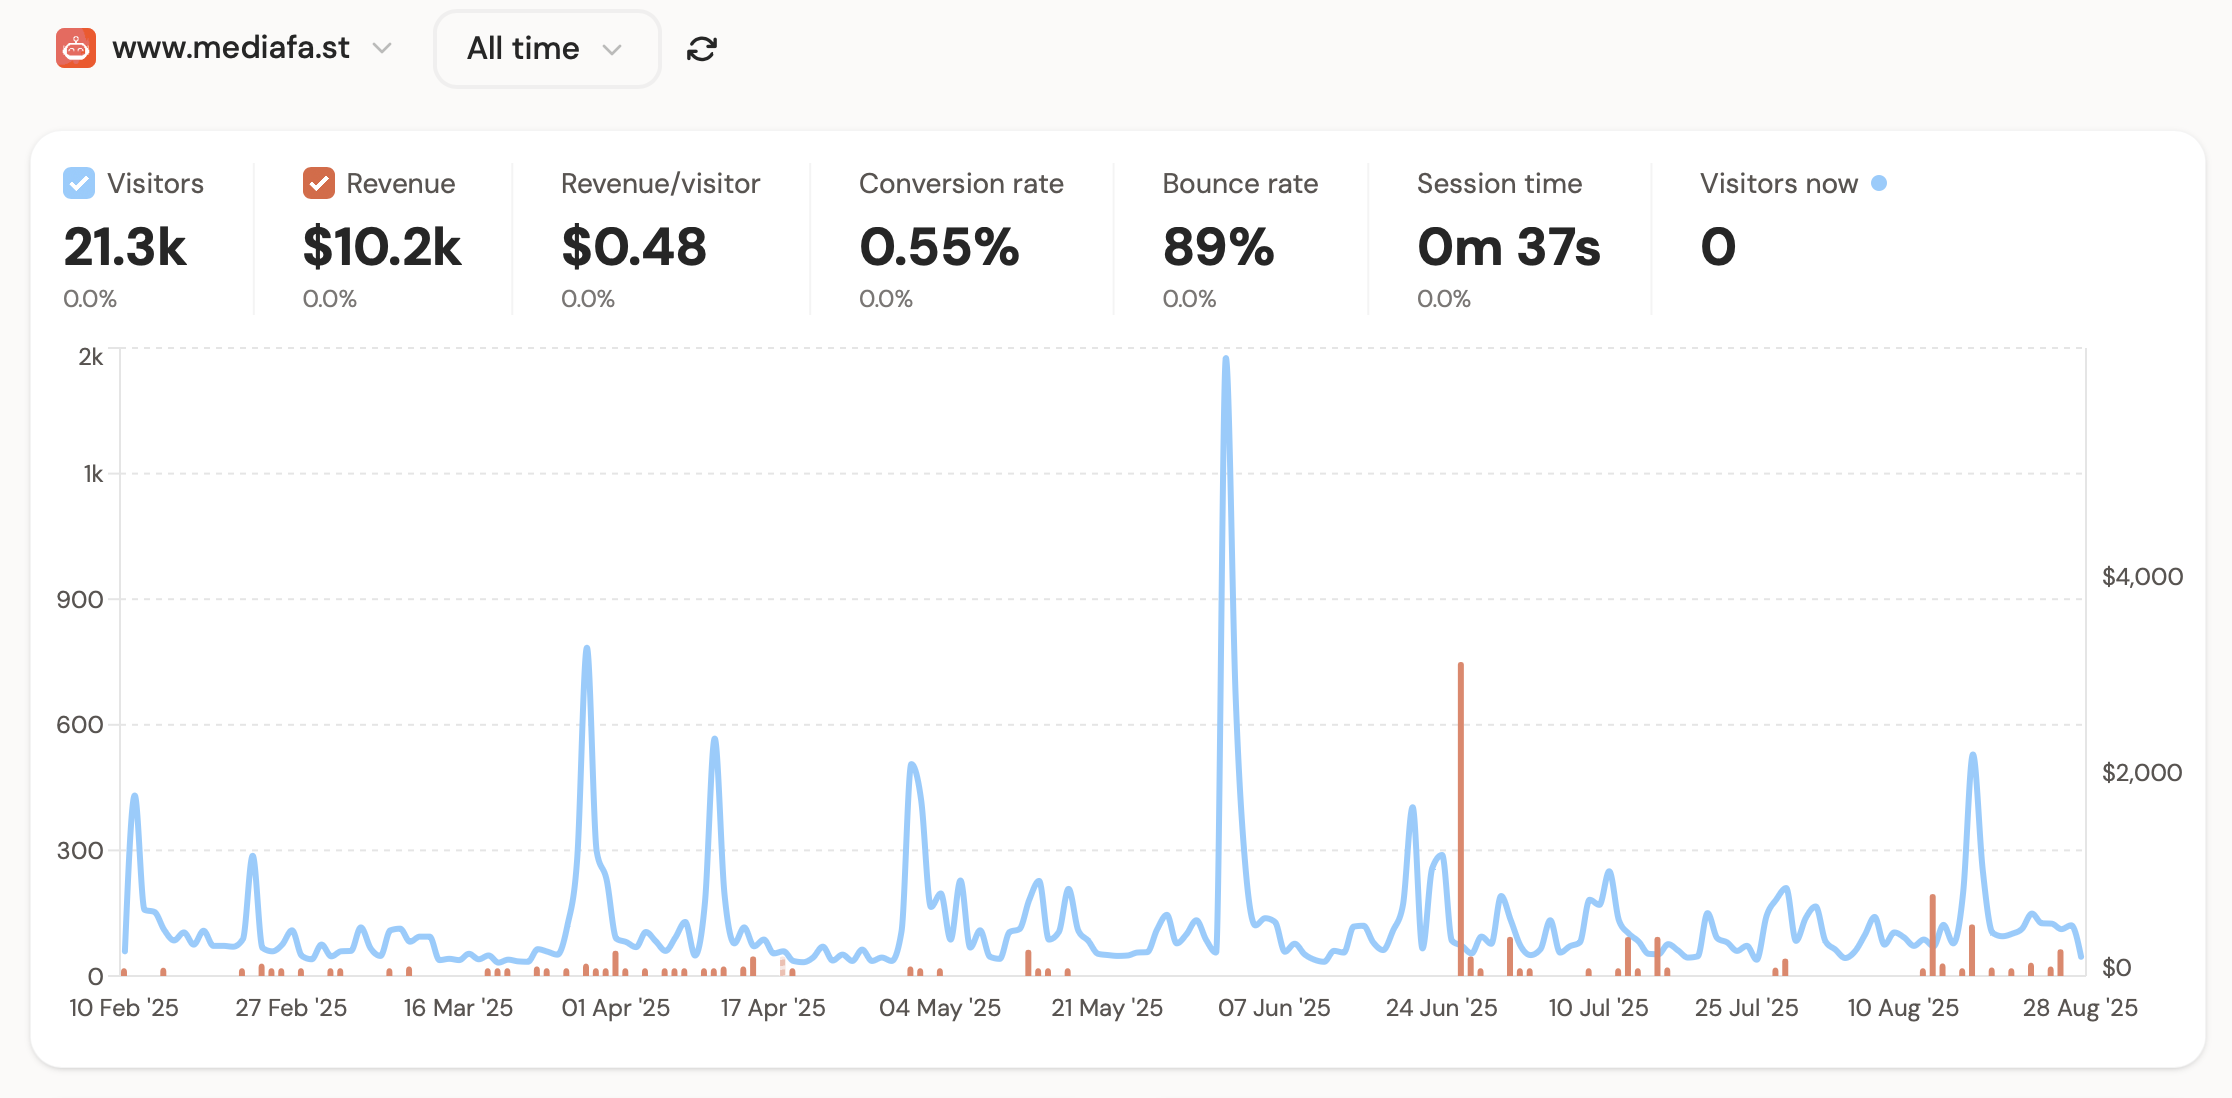The width and height of the screenshot is (2232, 1098).
Task: Uncheck the Visitors checkbox
Action: pyautogui.click(x=79, y=183)
